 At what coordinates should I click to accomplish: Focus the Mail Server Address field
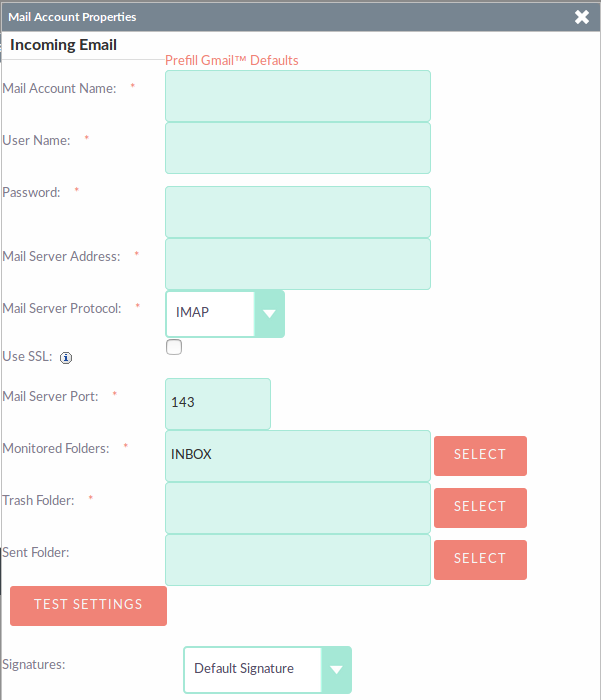298,264
